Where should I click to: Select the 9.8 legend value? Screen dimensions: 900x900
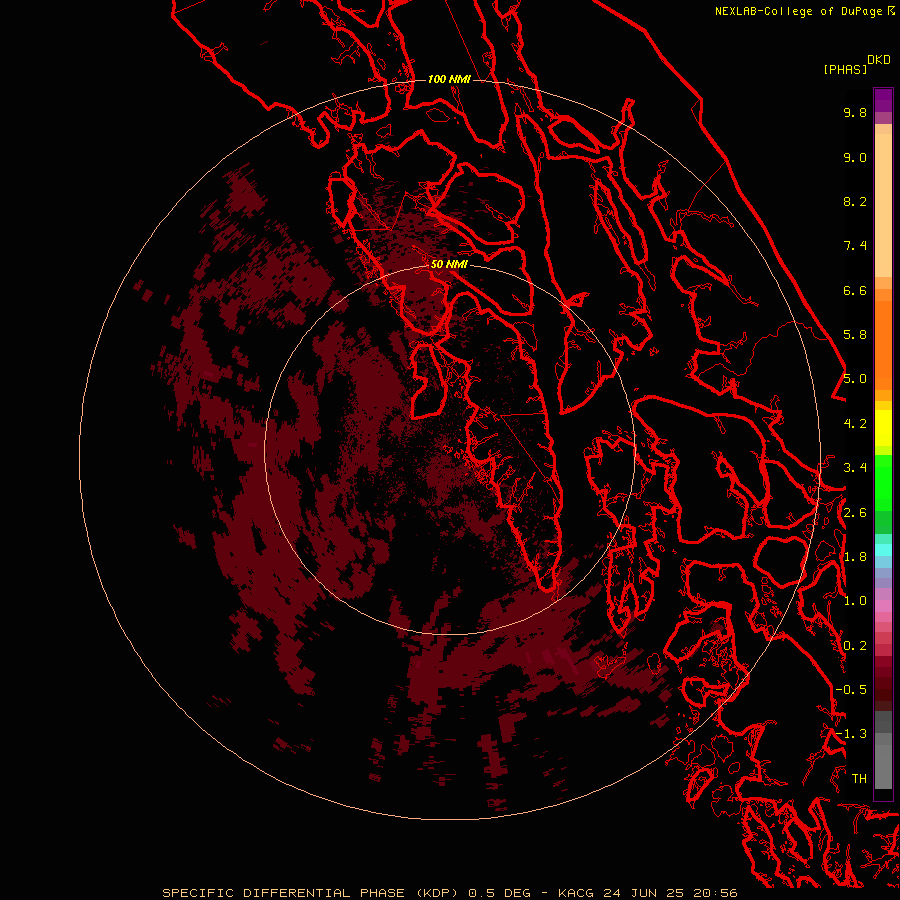click(855, 112)
